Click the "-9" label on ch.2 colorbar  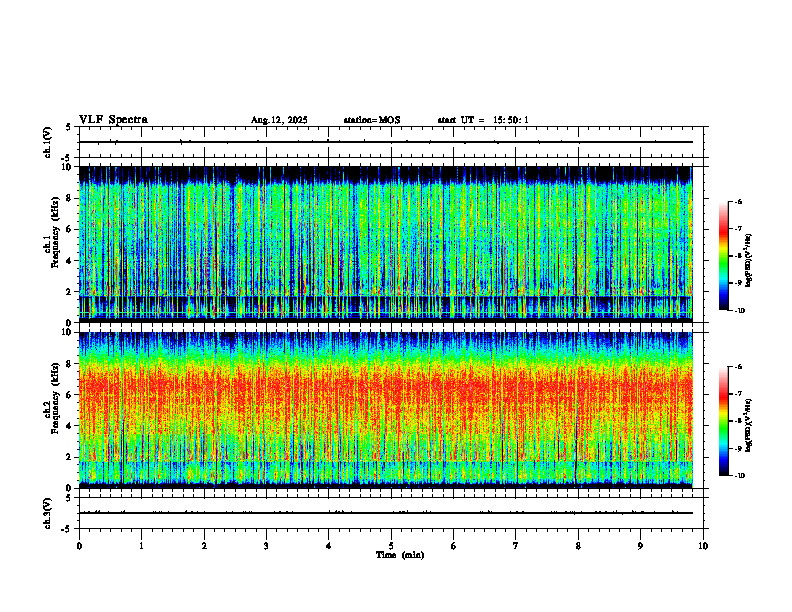(738, 448)
